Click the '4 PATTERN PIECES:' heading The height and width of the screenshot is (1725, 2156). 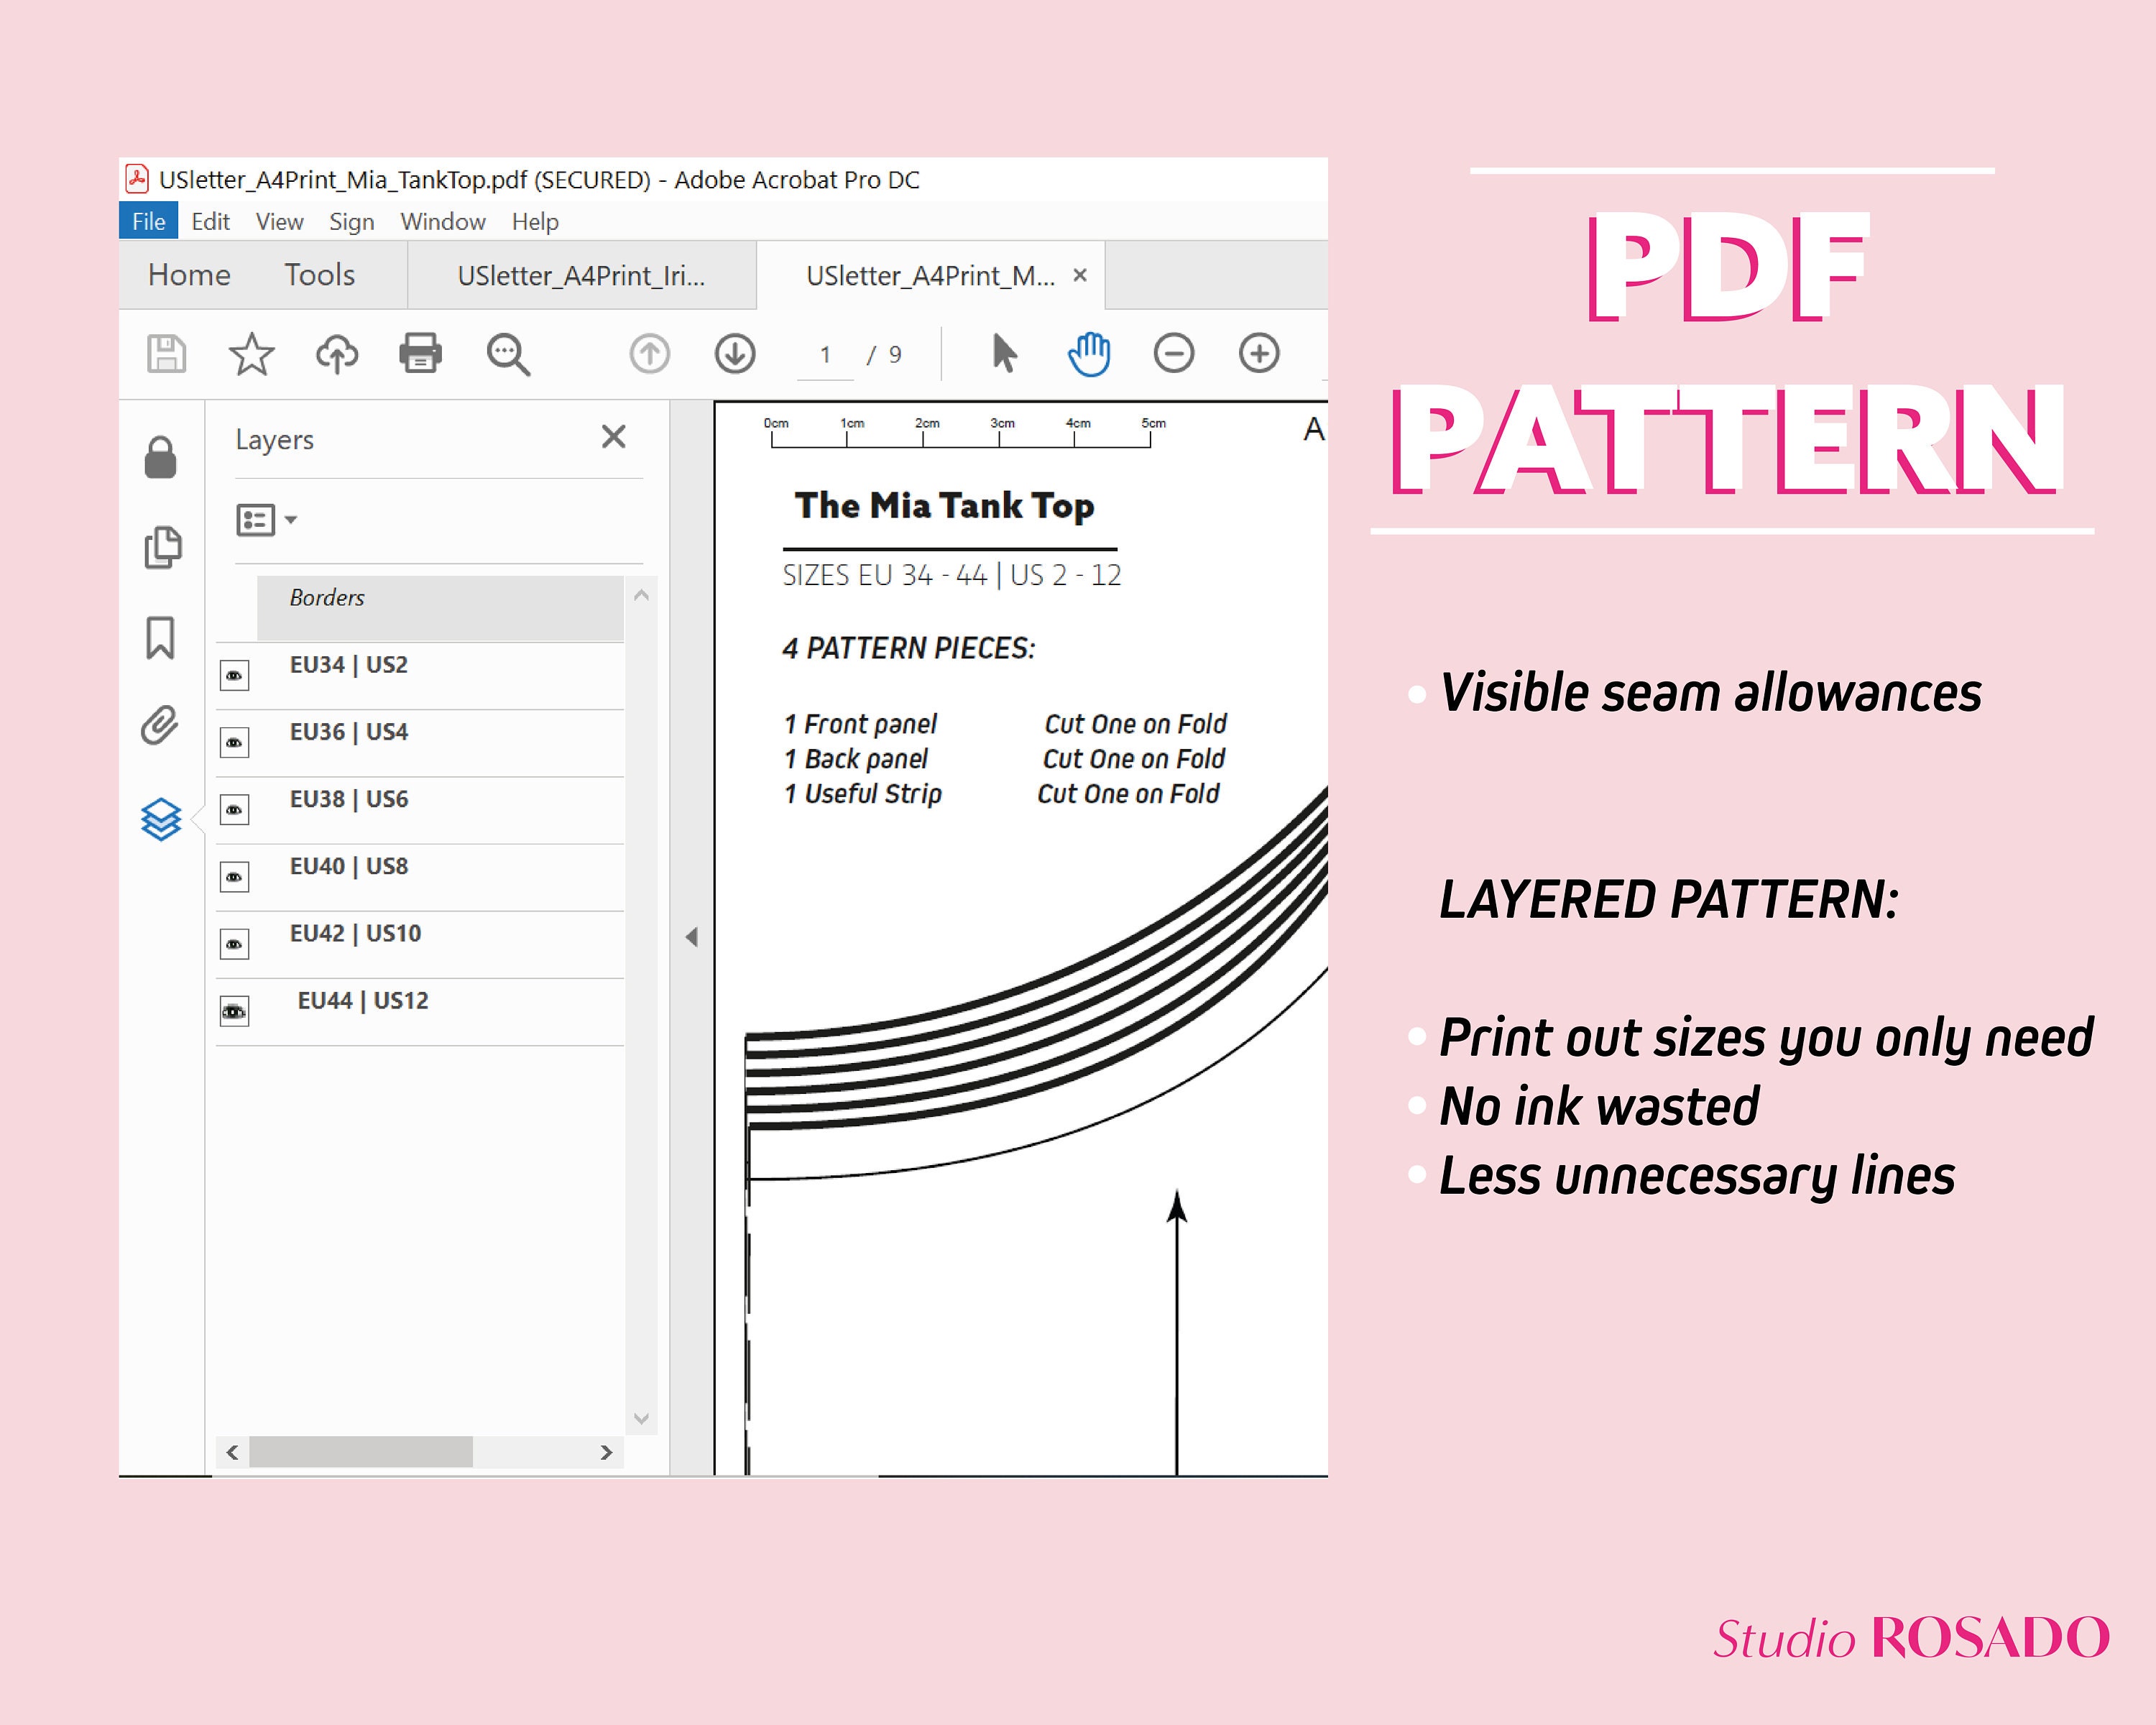(x=909, y=648)
